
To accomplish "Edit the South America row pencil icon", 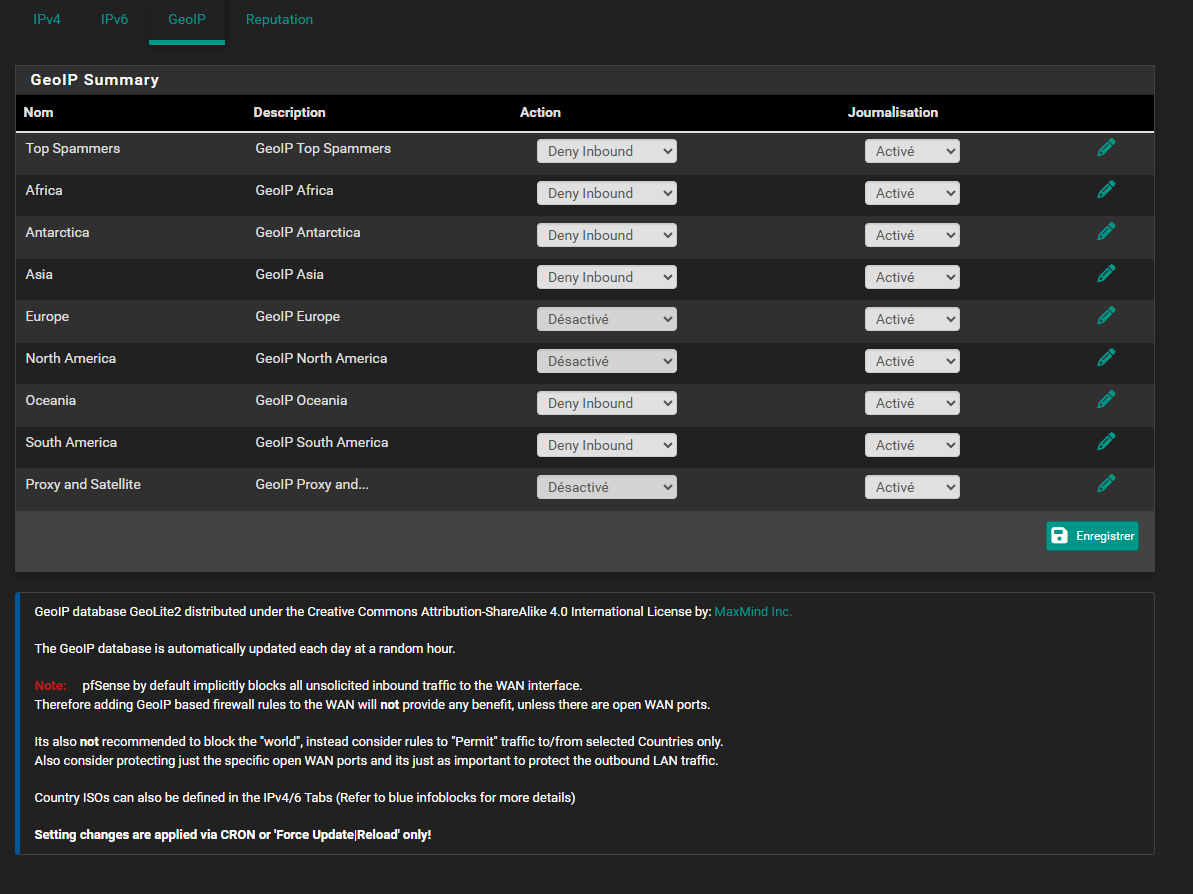I will (x=1106, y=441).
